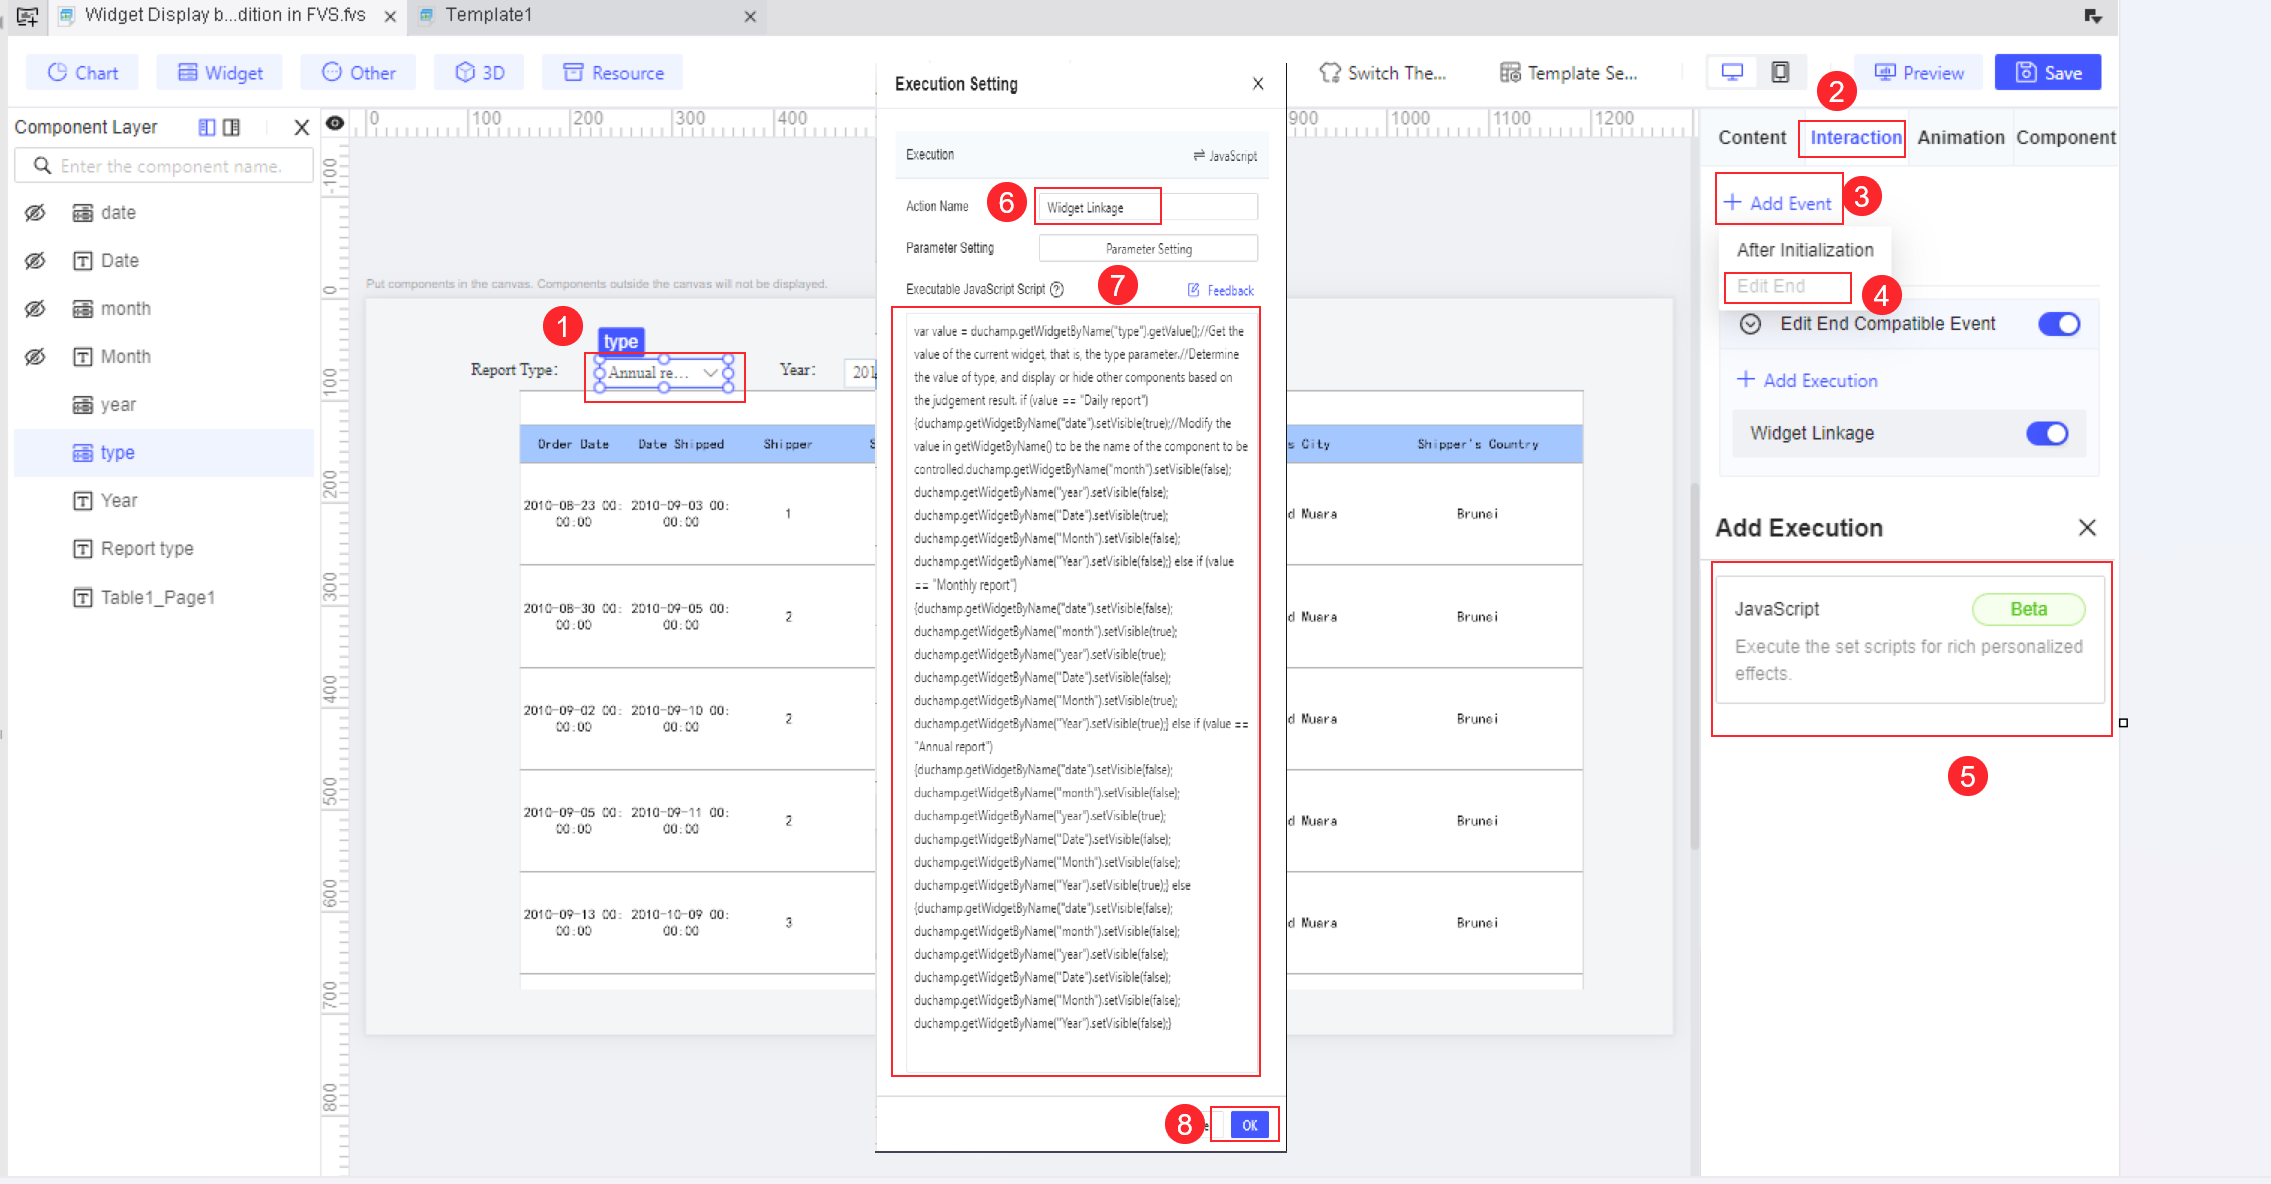Open Template Settings
The width and height of the screenshot is (2271, 1184).
(x=1568, y=73)
